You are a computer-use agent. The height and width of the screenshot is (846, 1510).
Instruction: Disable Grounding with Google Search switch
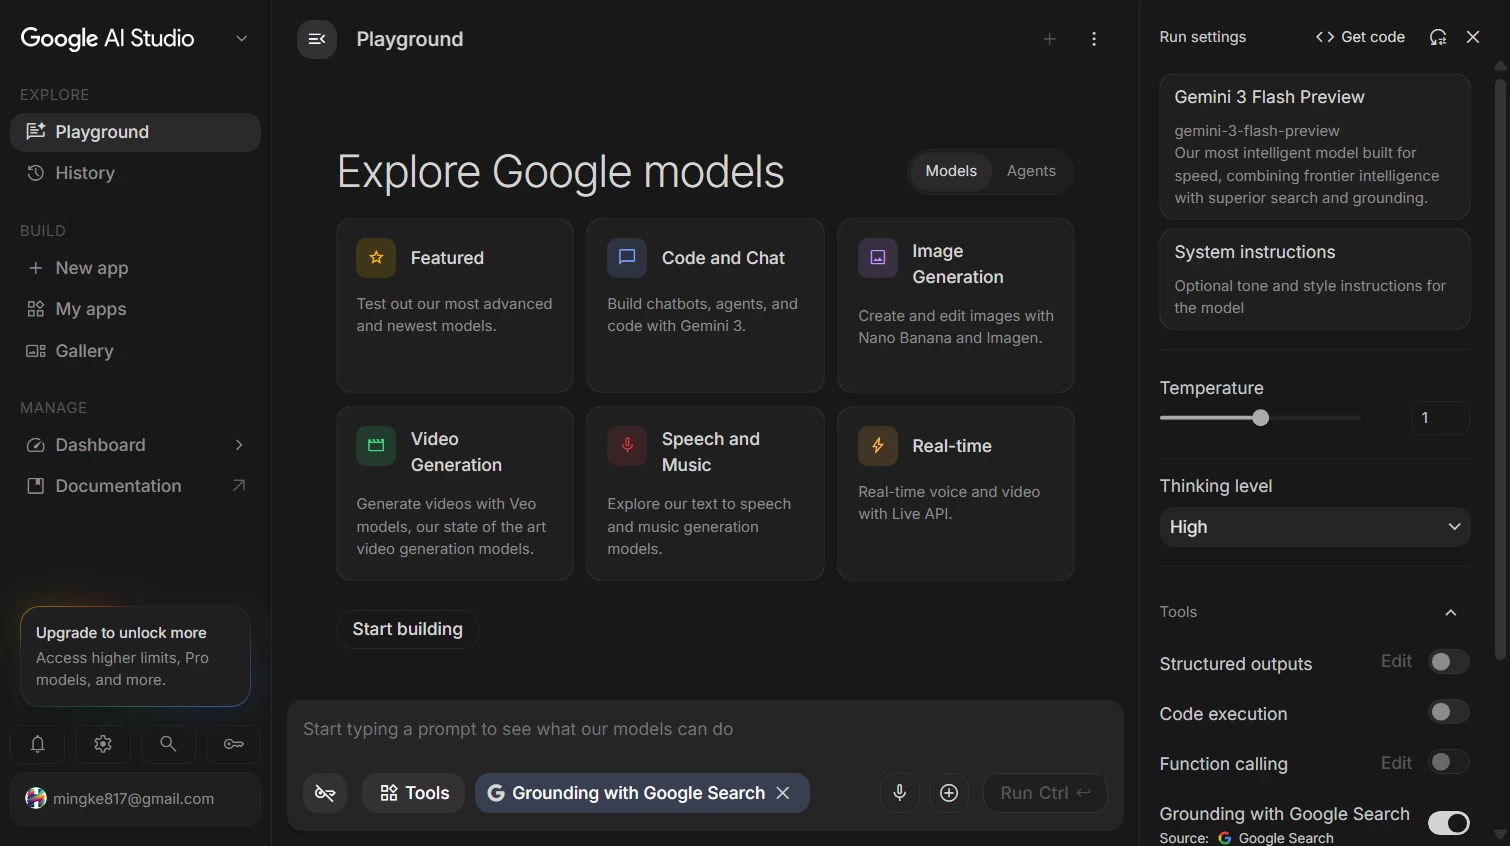tap(1448, 823)
